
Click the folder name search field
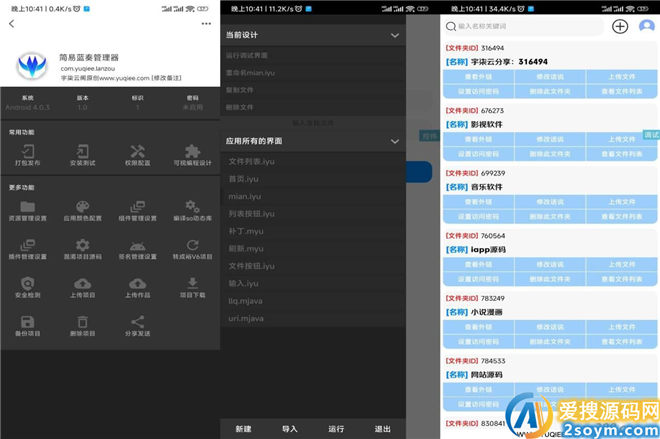(523, 26)
